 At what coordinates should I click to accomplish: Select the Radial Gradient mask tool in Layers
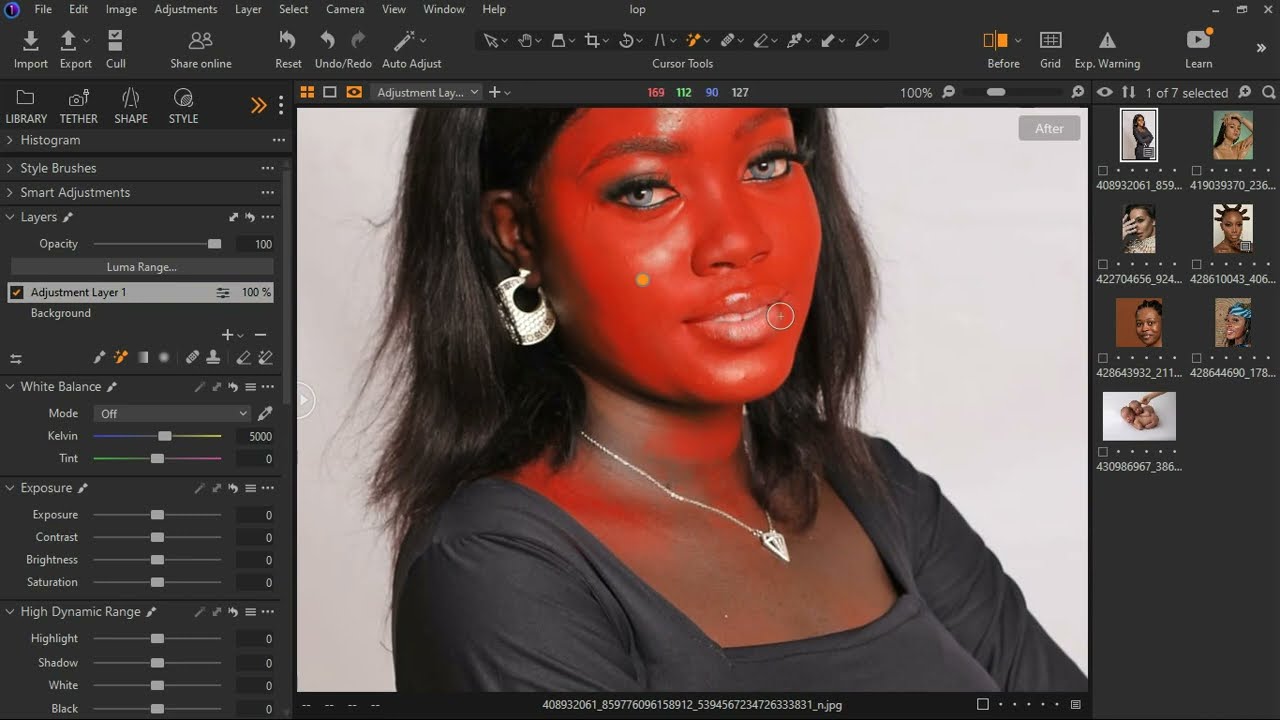164,357
